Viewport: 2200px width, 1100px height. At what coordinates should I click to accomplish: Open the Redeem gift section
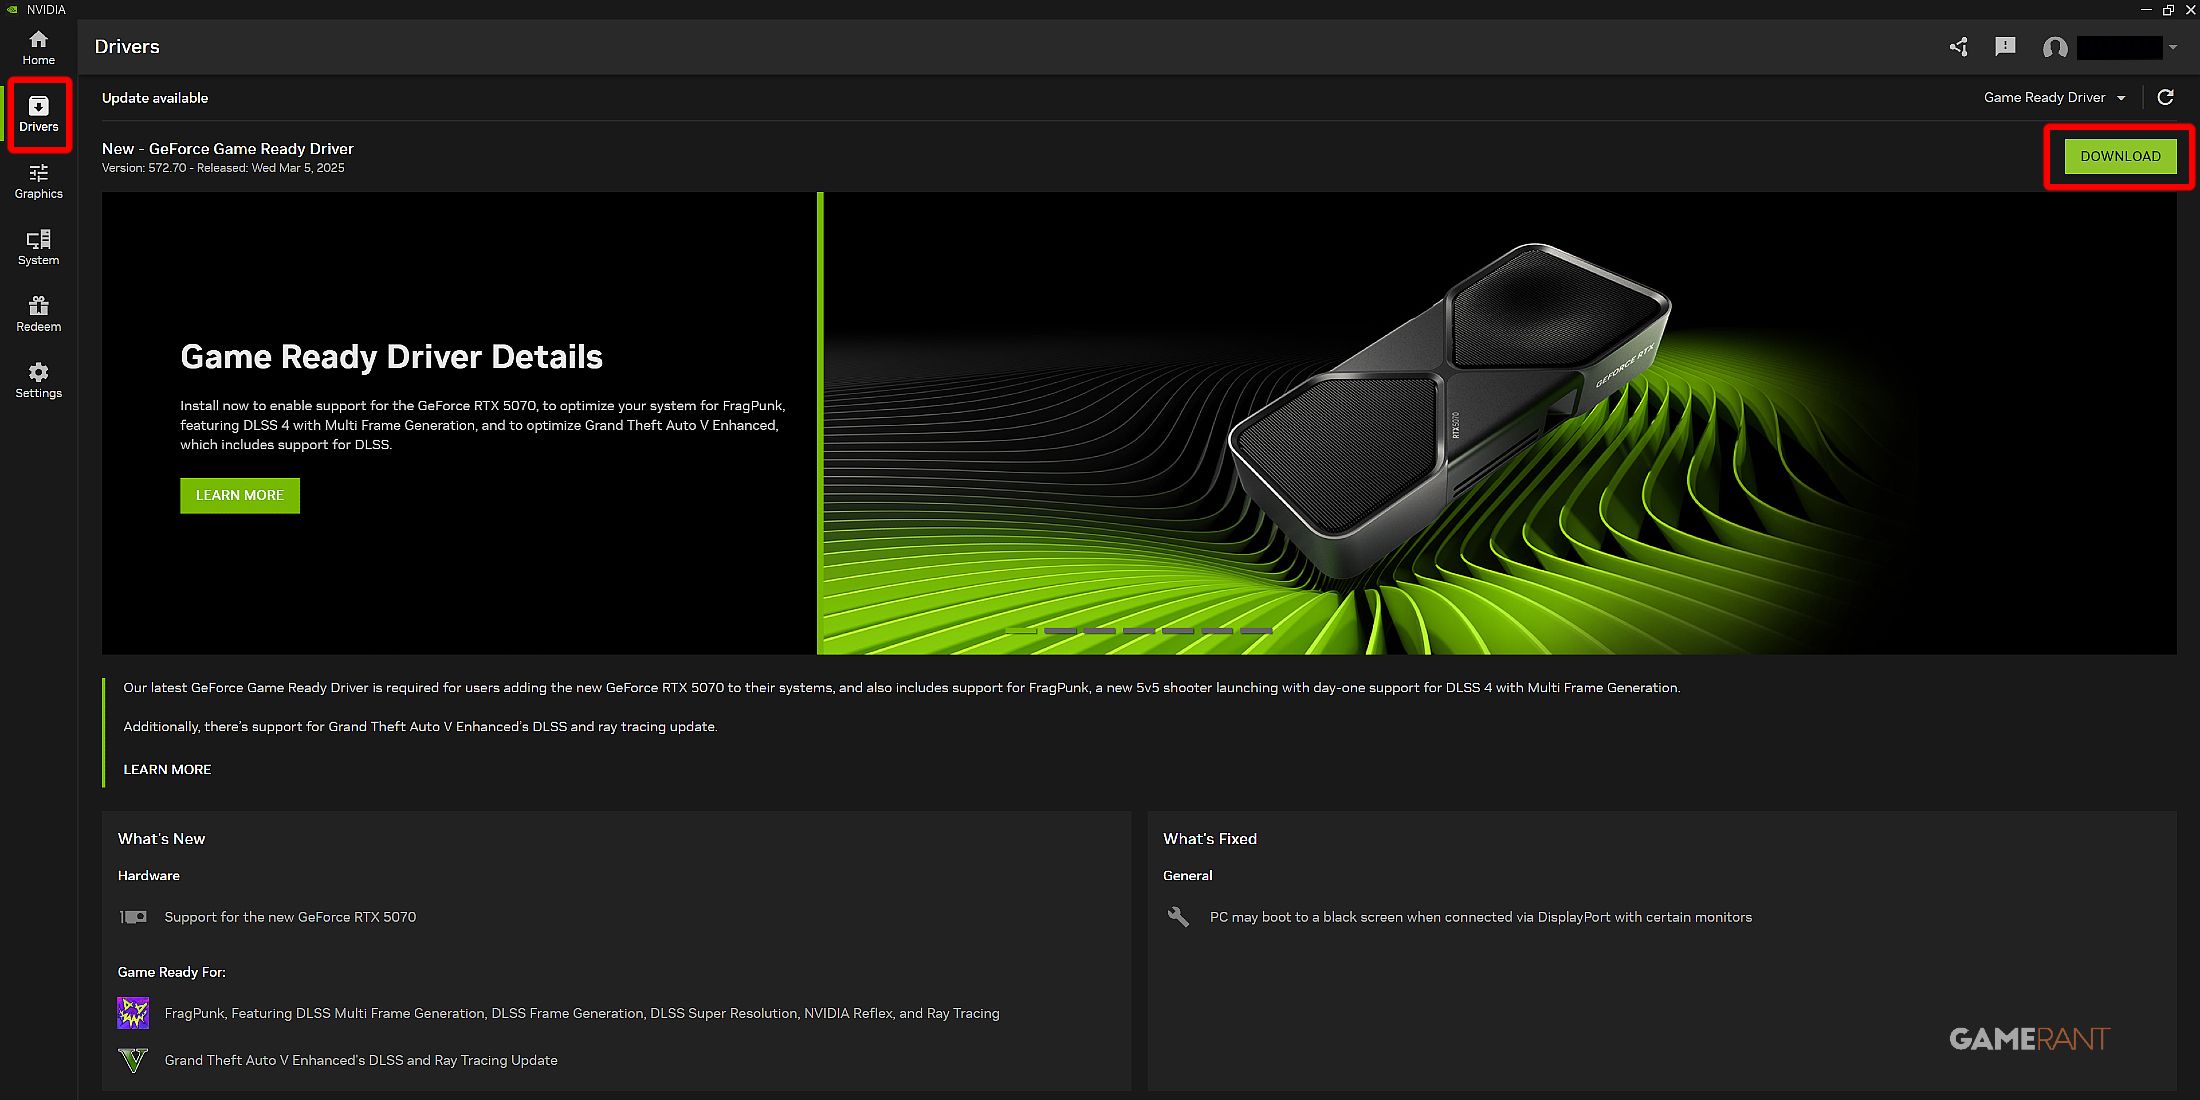pos(38,314)
